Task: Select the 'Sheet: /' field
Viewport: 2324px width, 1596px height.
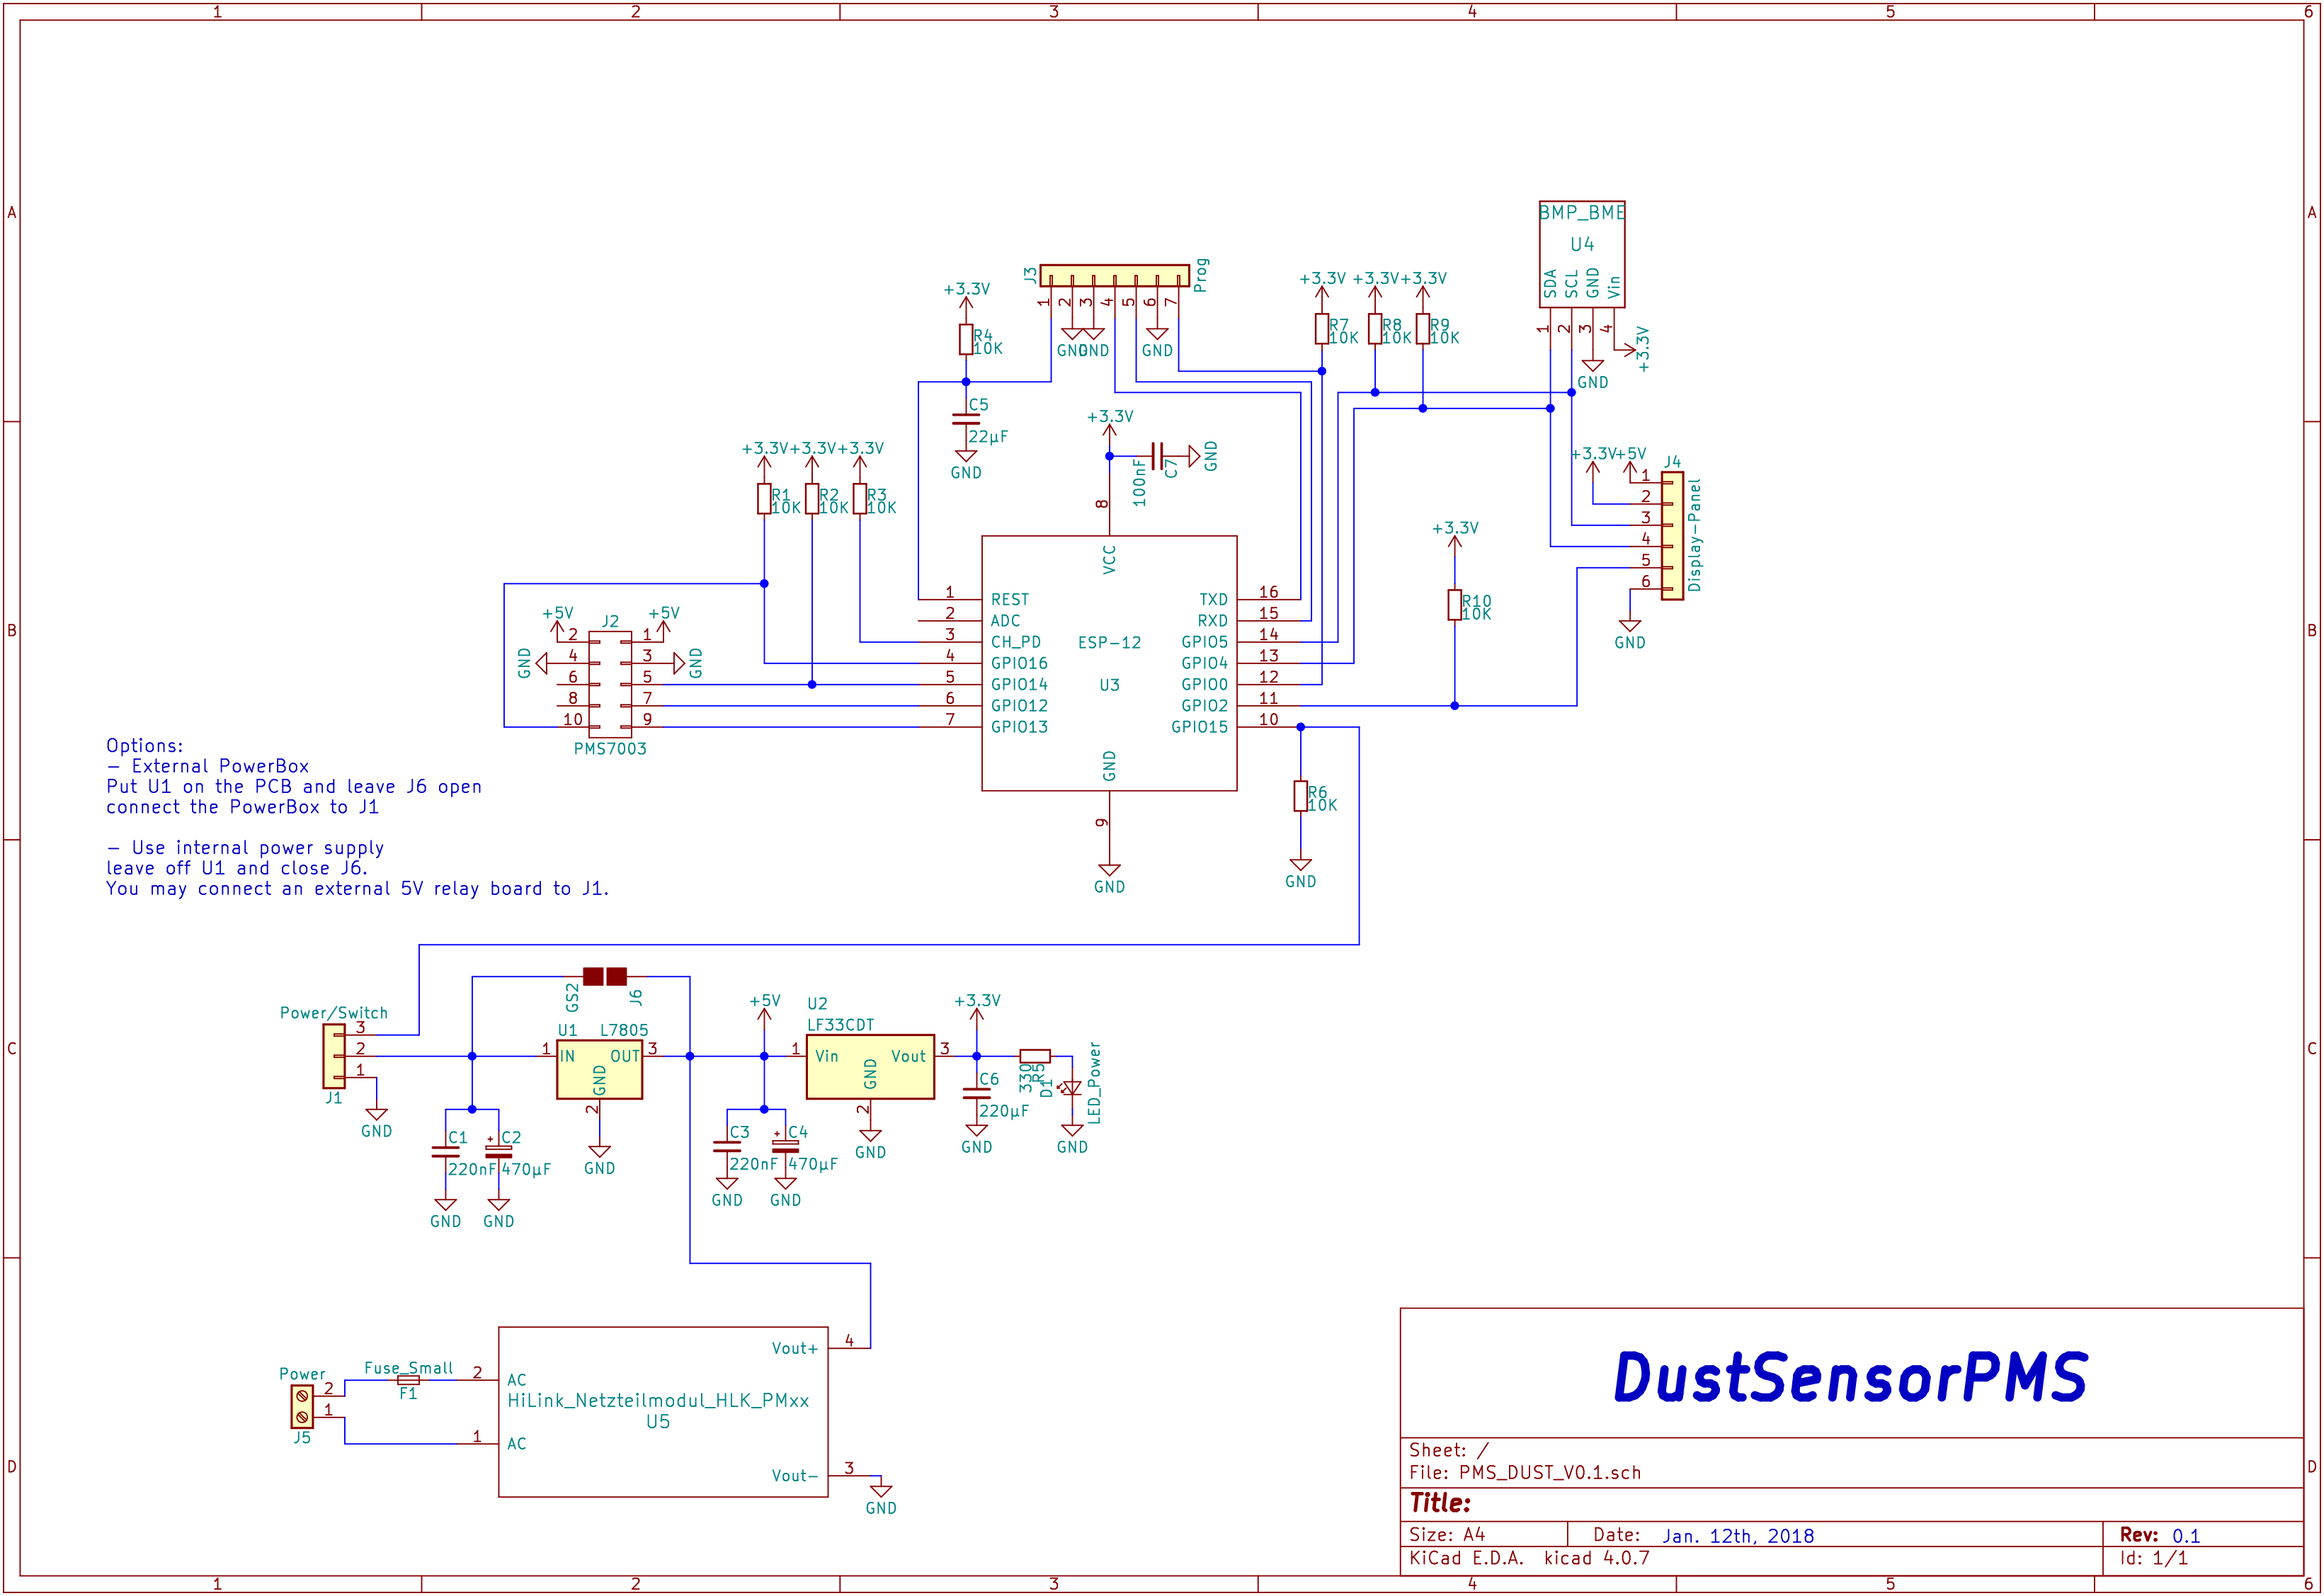Action: click(x=1449, y=1450)
